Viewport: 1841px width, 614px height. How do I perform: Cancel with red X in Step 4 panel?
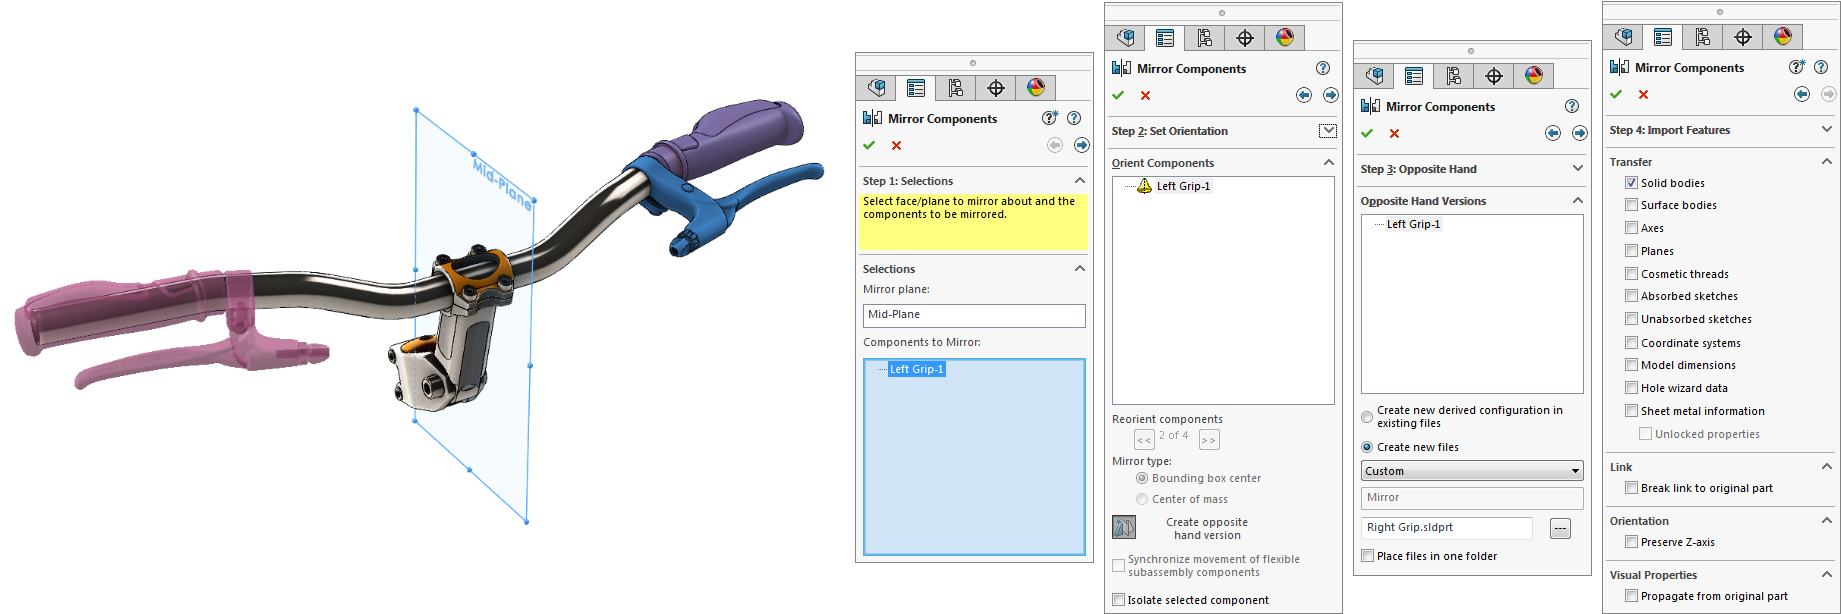[1643, 94]
